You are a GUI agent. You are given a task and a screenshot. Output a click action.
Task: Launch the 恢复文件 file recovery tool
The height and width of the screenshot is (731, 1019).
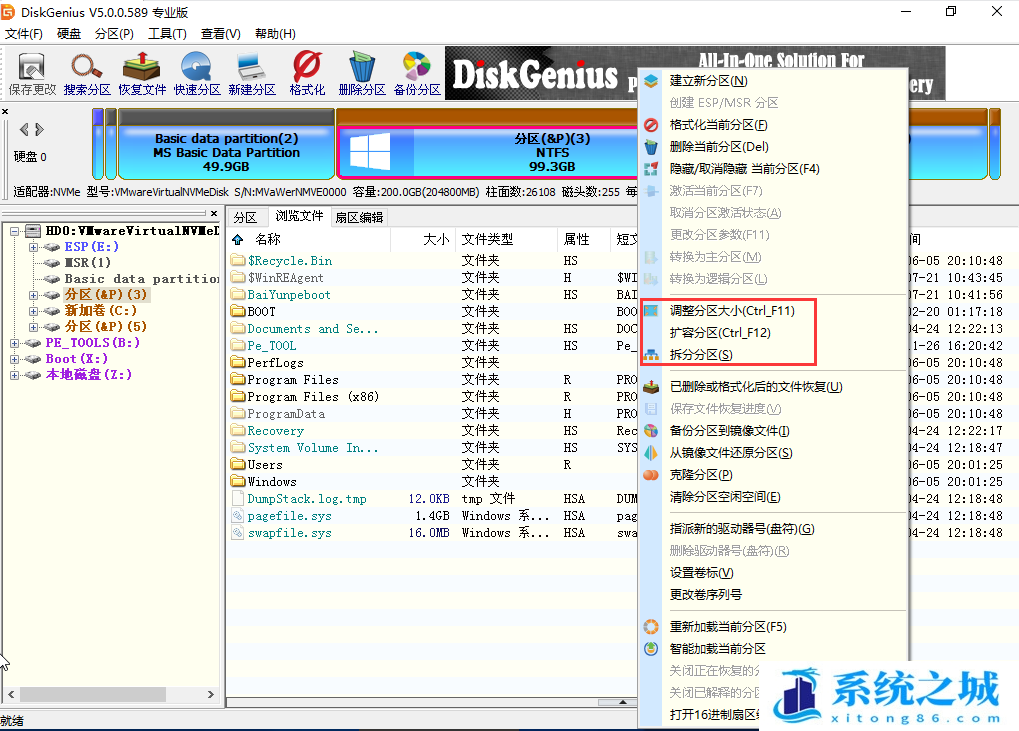tap(142, 73)
